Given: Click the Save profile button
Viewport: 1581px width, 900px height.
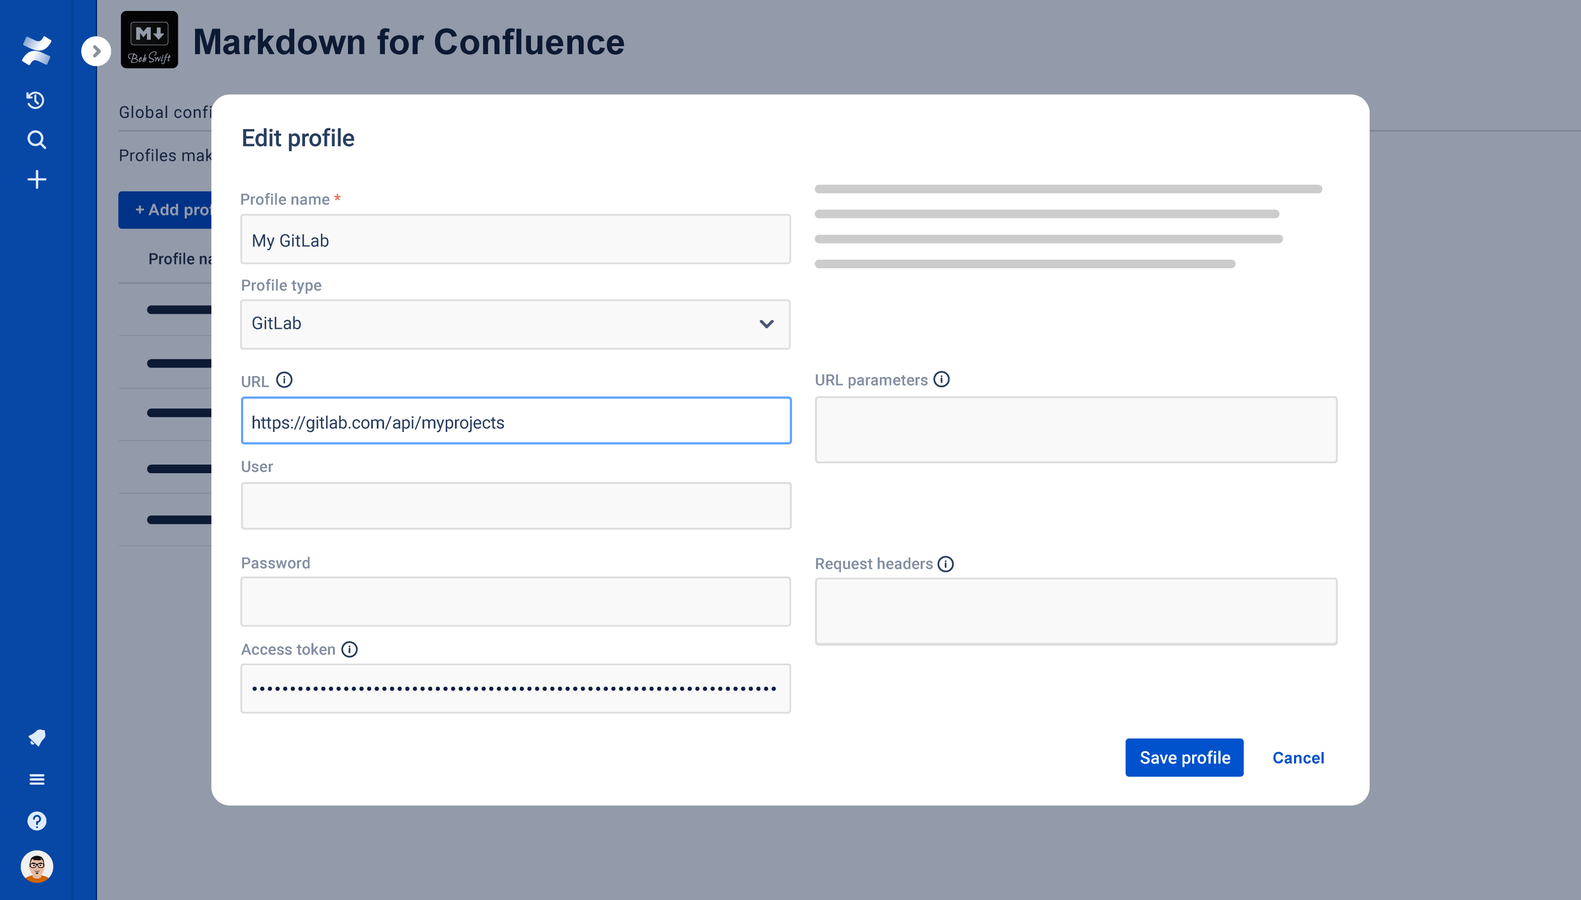Looking at the screenshot, I should [1184, 758].
